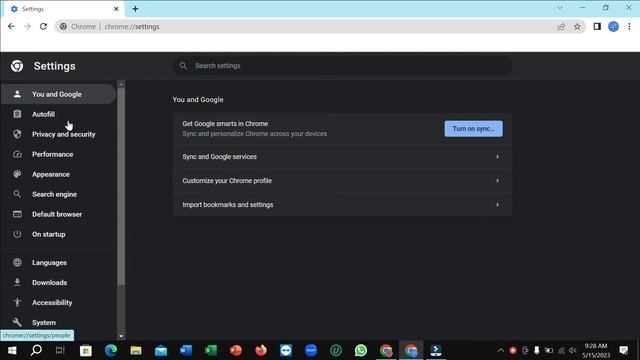
Task: Bookmark this page with the star icon
Action: point(577,27)
